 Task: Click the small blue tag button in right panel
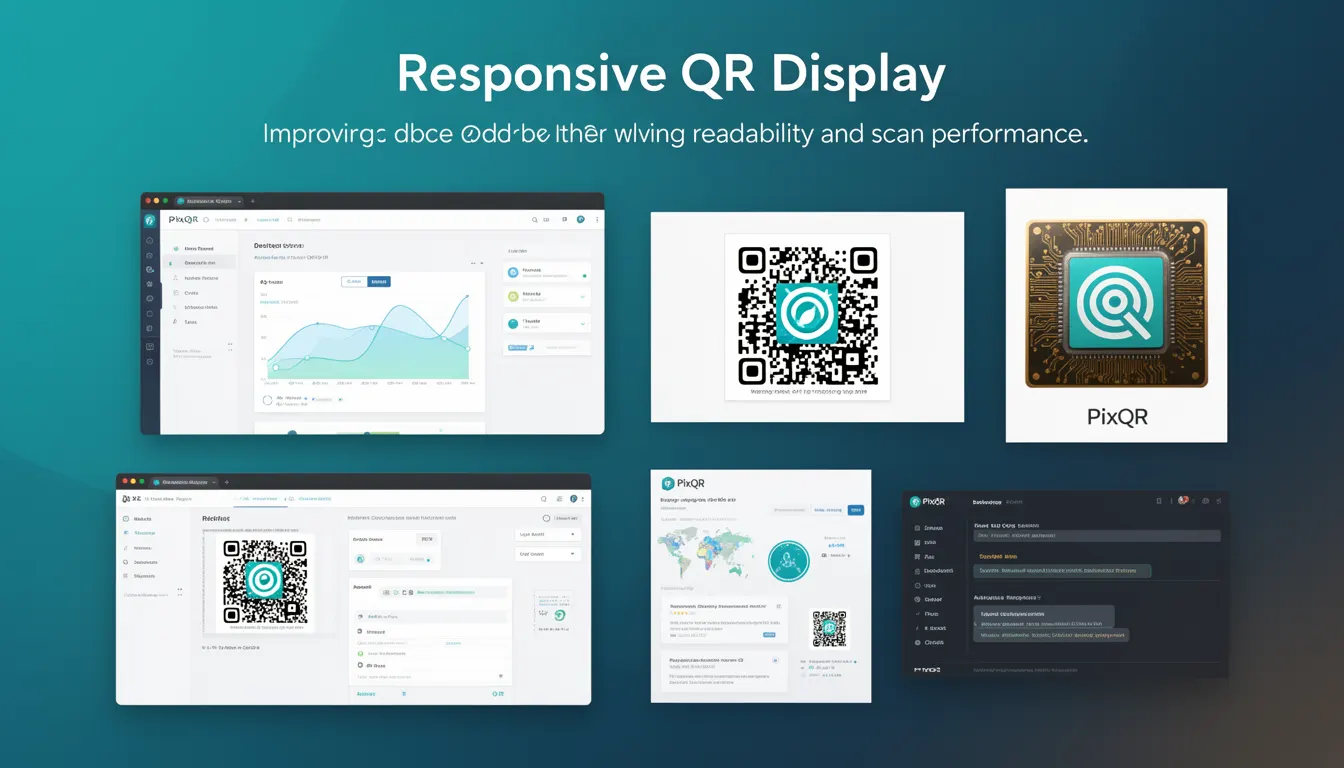518,348
